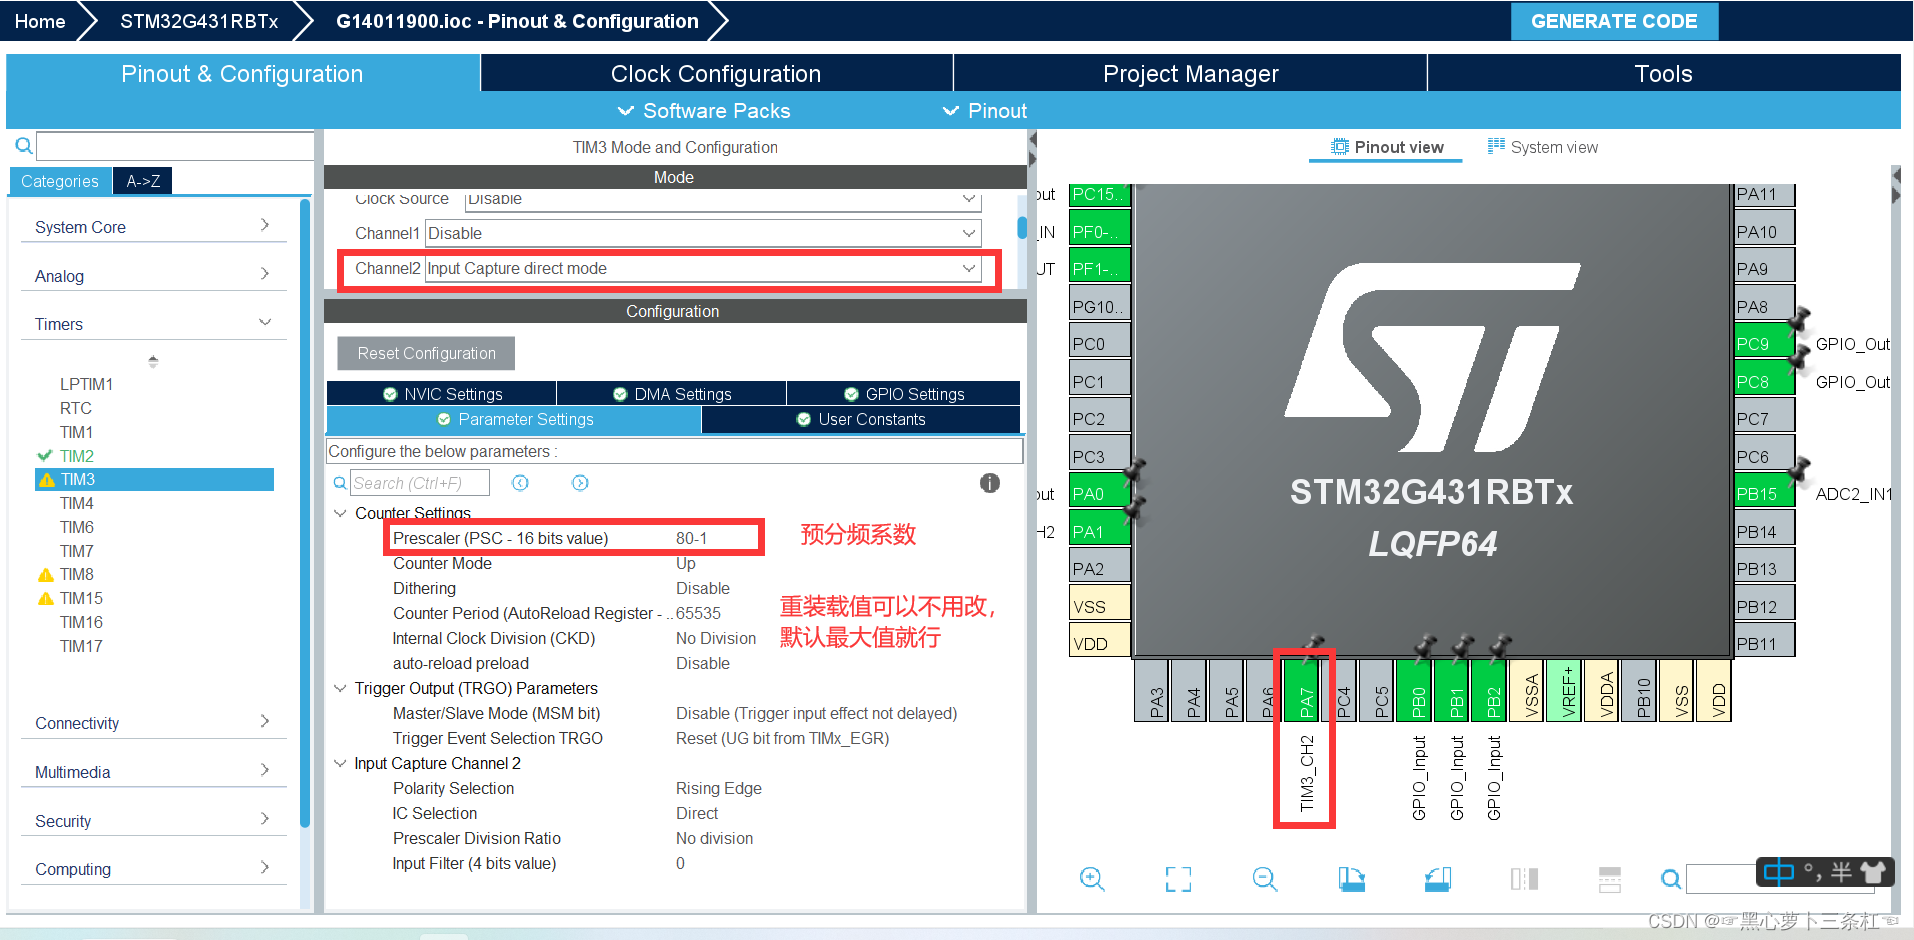Select the PC9 pin on chip
This screenshot has height=940, width=1914.
(x=1764, y=343)
